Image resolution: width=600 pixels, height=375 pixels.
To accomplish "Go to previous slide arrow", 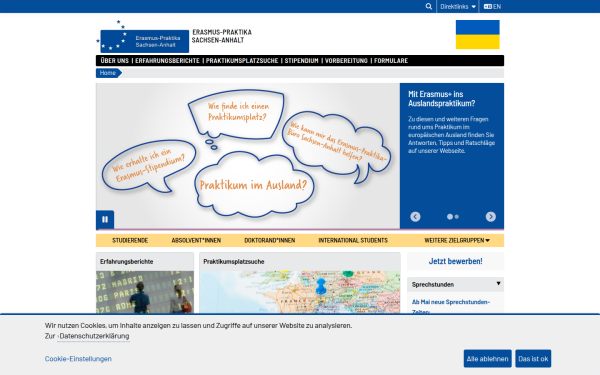I will (x=415, y=217).
